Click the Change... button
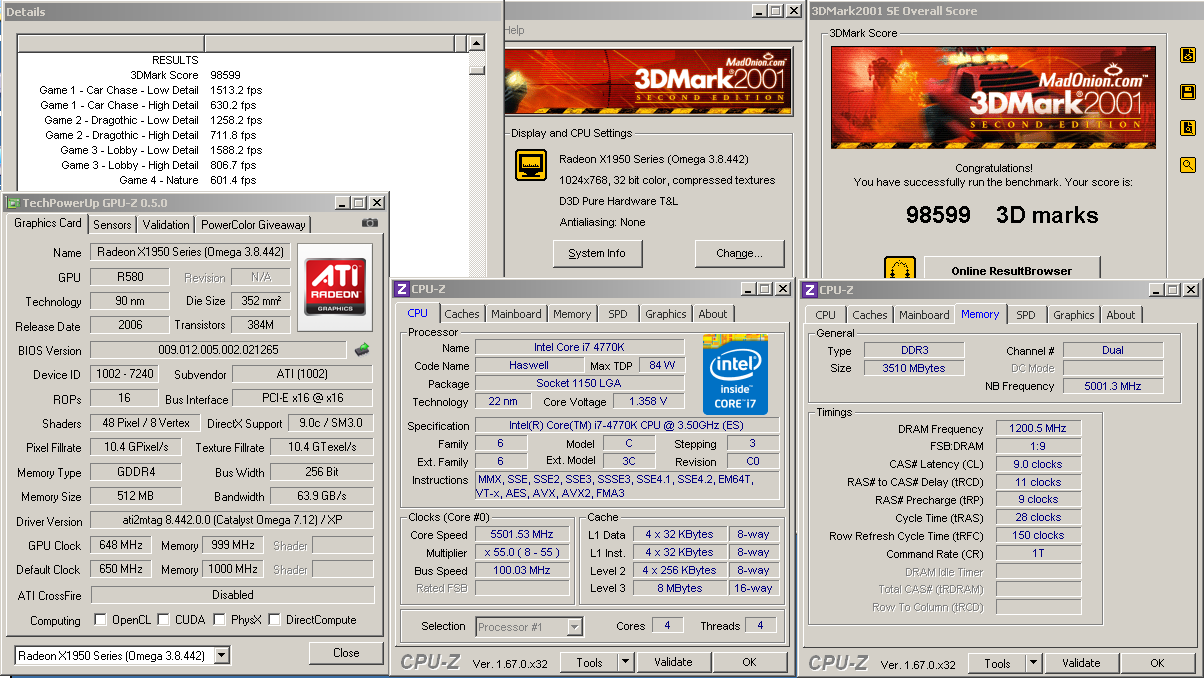 (740, 253)
